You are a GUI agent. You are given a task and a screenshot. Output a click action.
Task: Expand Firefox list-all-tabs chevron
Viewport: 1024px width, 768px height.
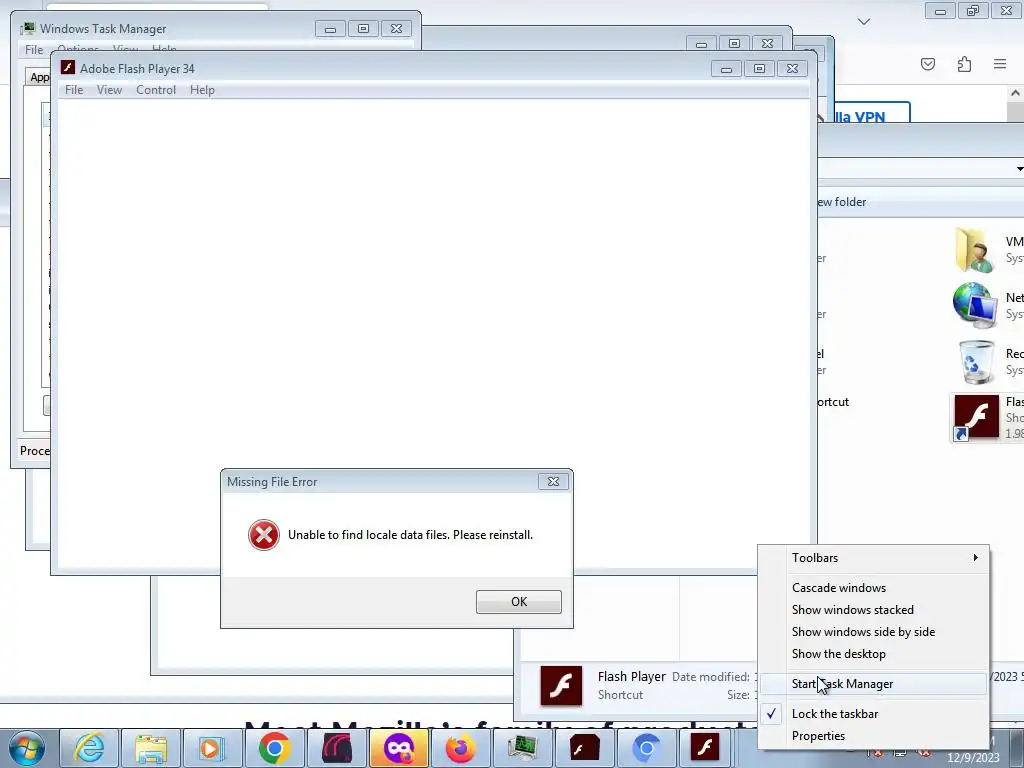pos(864,22)
